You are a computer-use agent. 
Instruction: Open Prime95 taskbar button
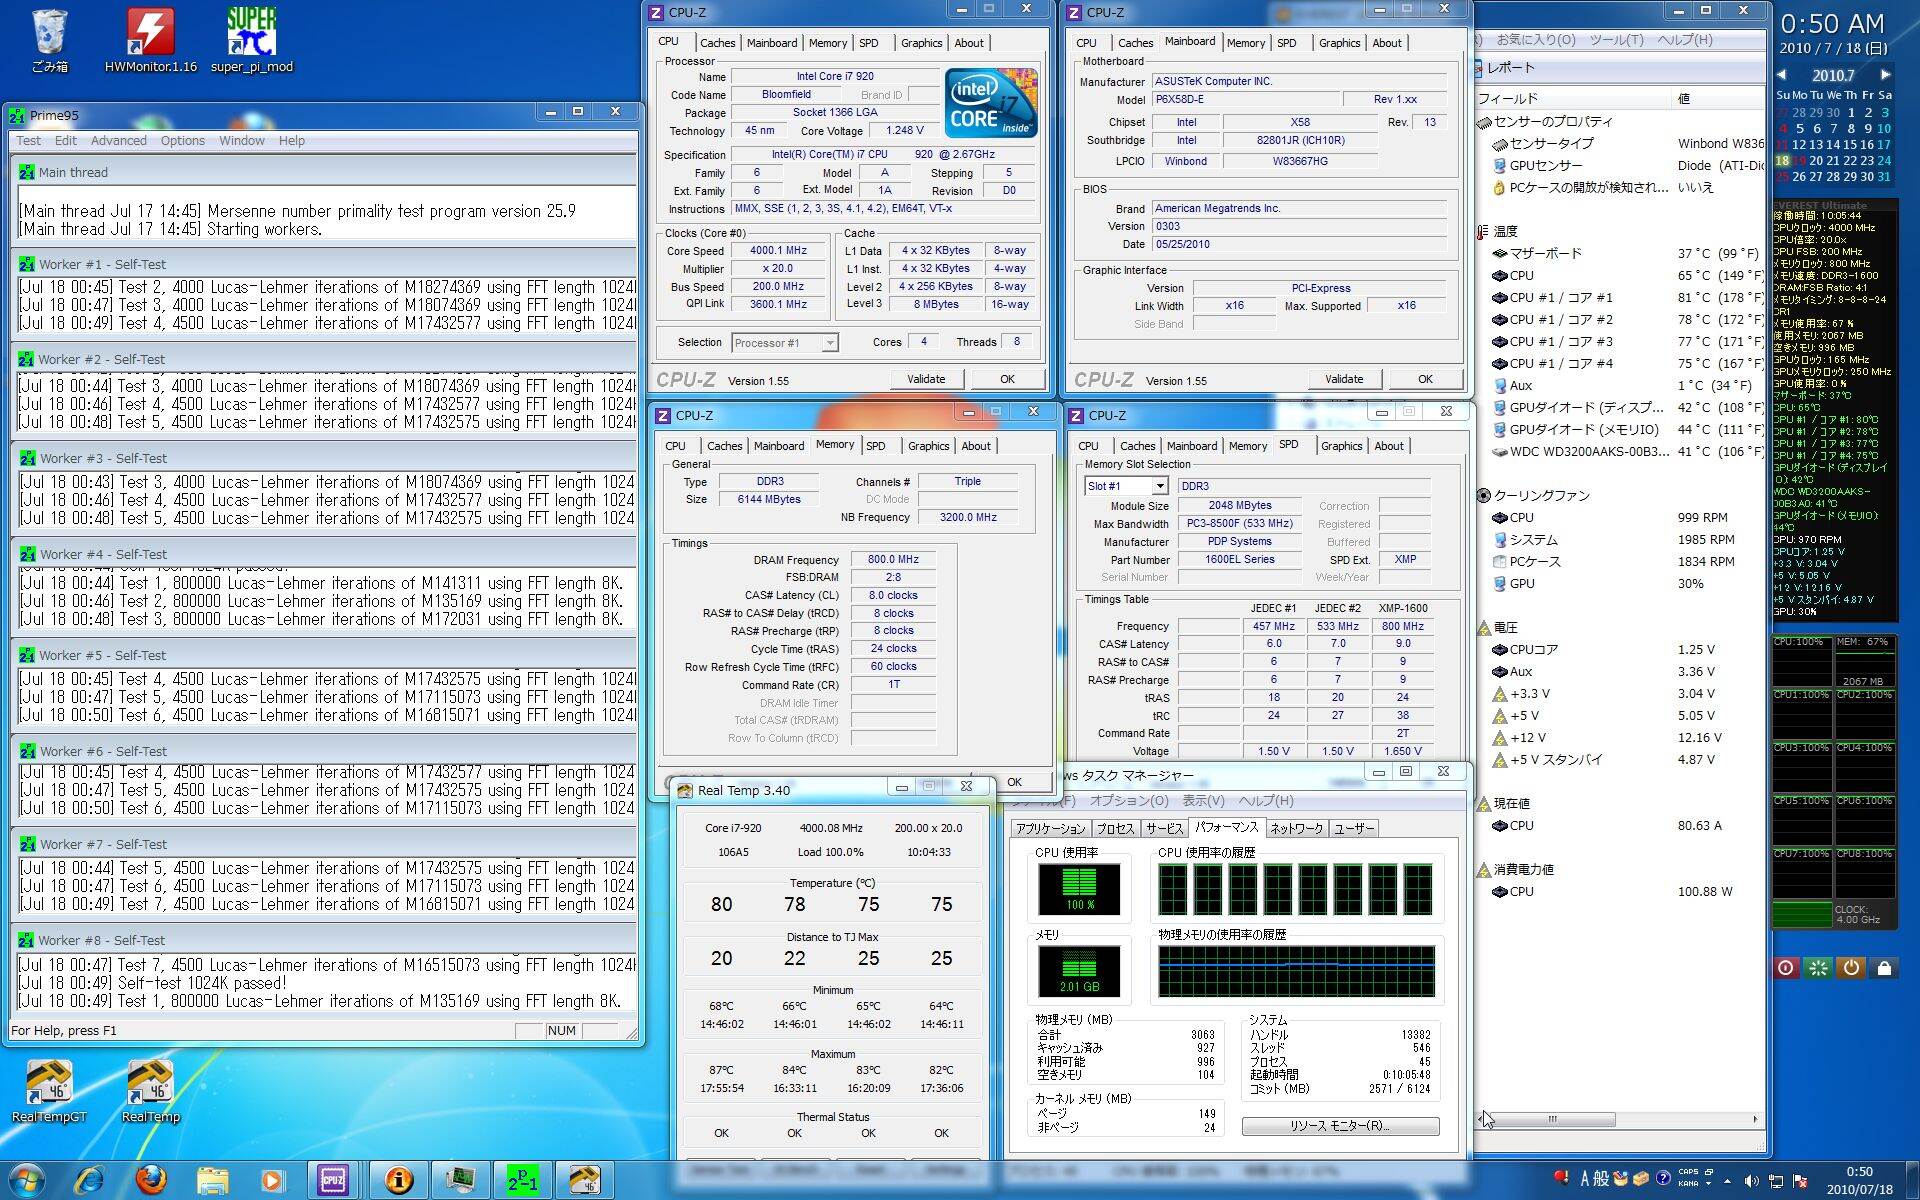522,1180
